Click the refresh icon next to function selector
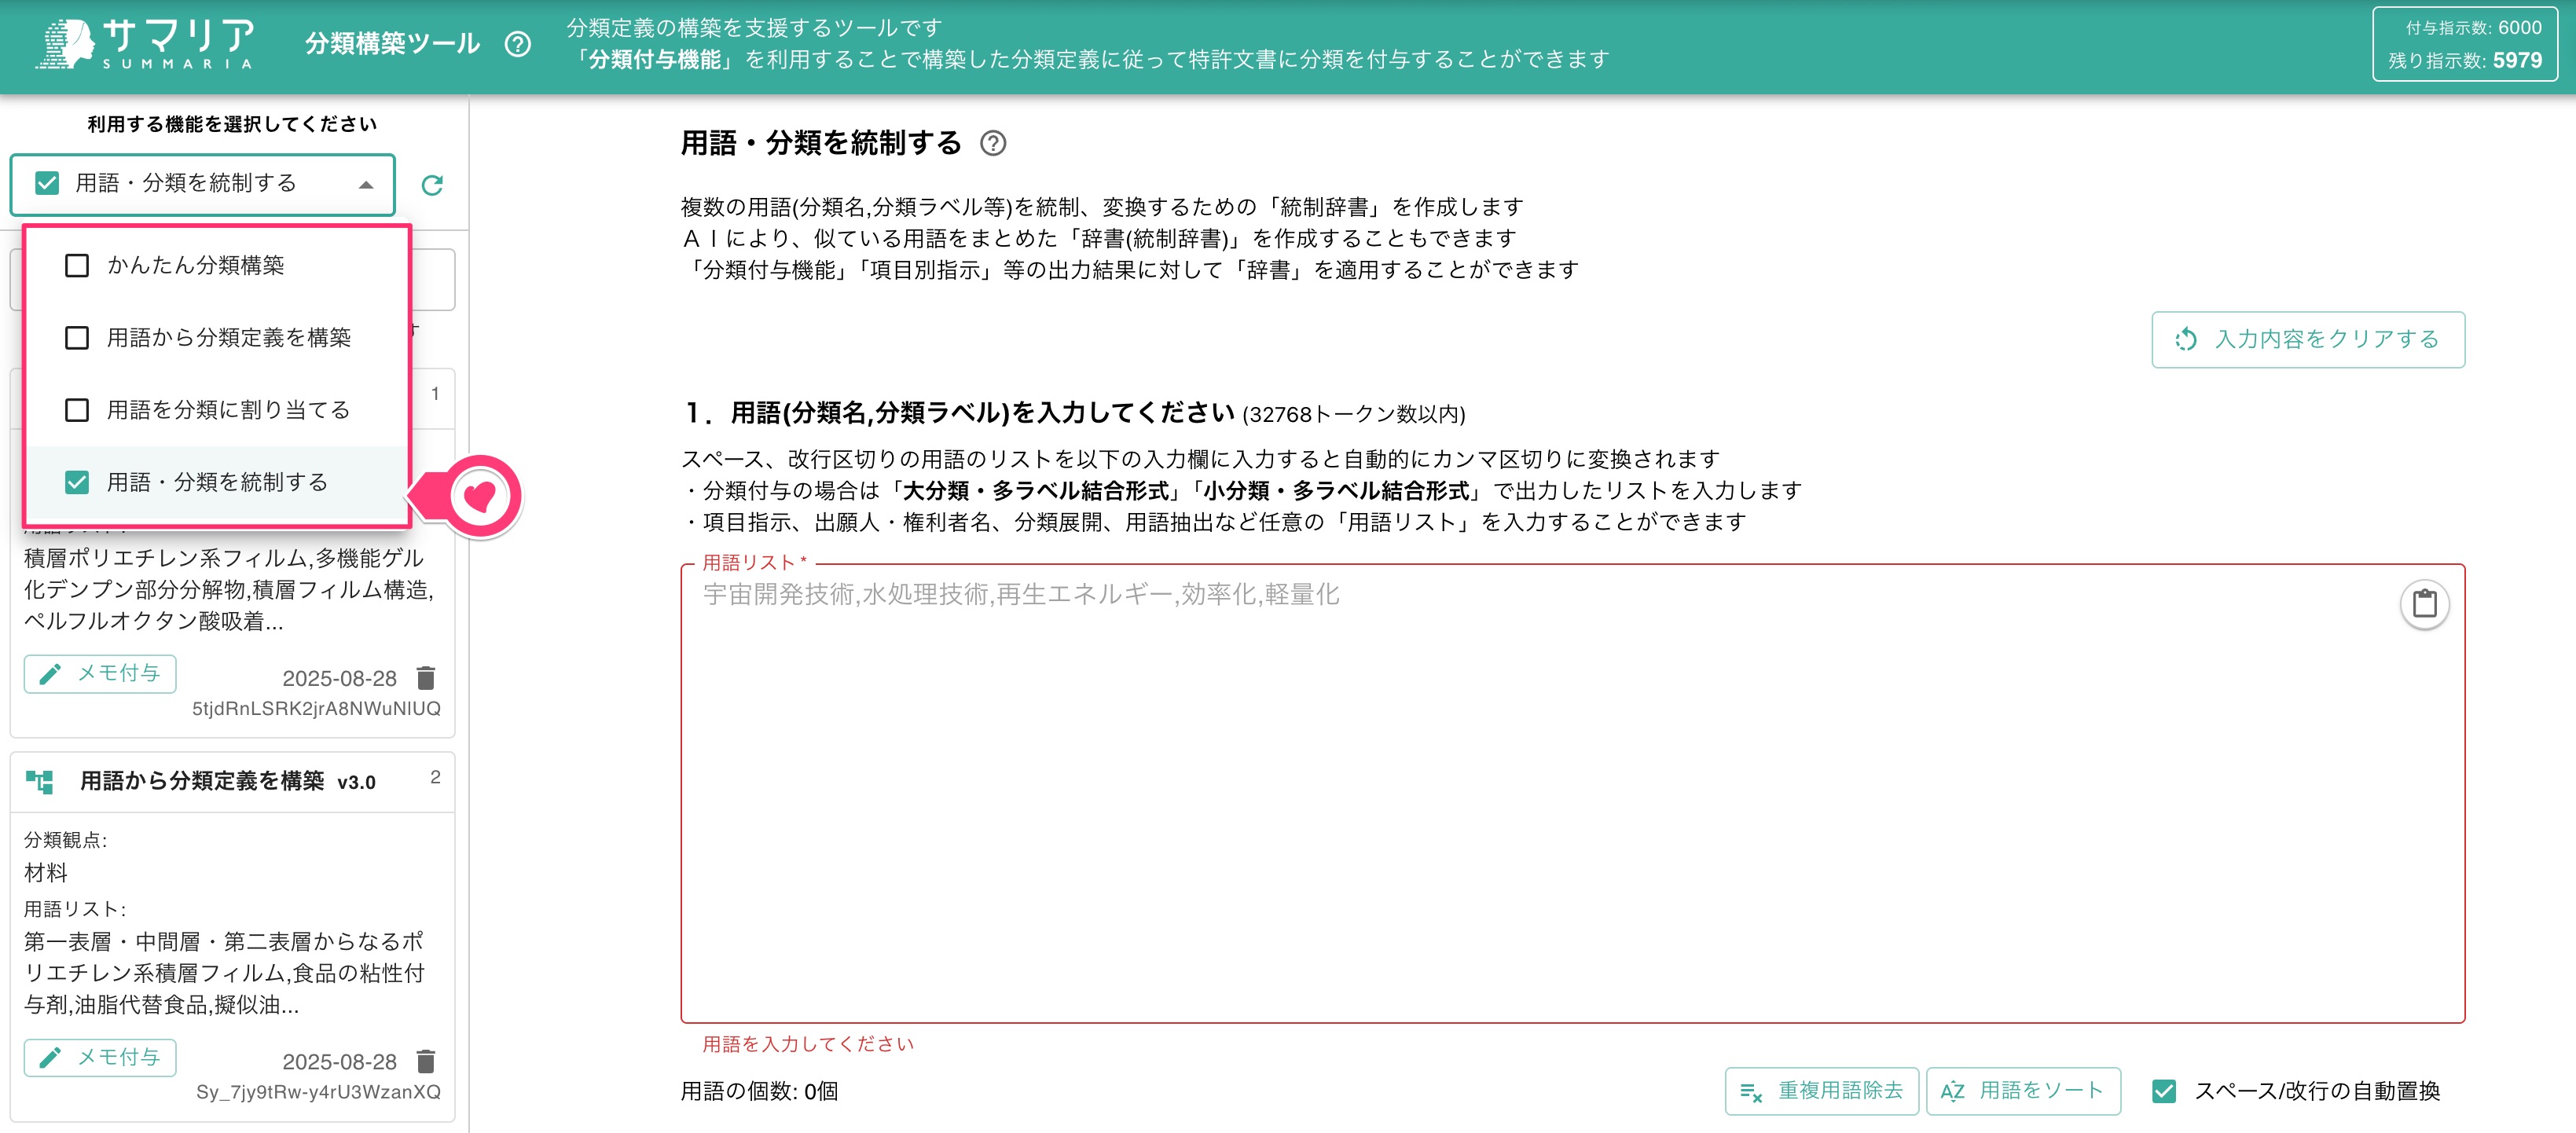The image size is (2576, 1133). pyautogui.click(x=432, y=185)
